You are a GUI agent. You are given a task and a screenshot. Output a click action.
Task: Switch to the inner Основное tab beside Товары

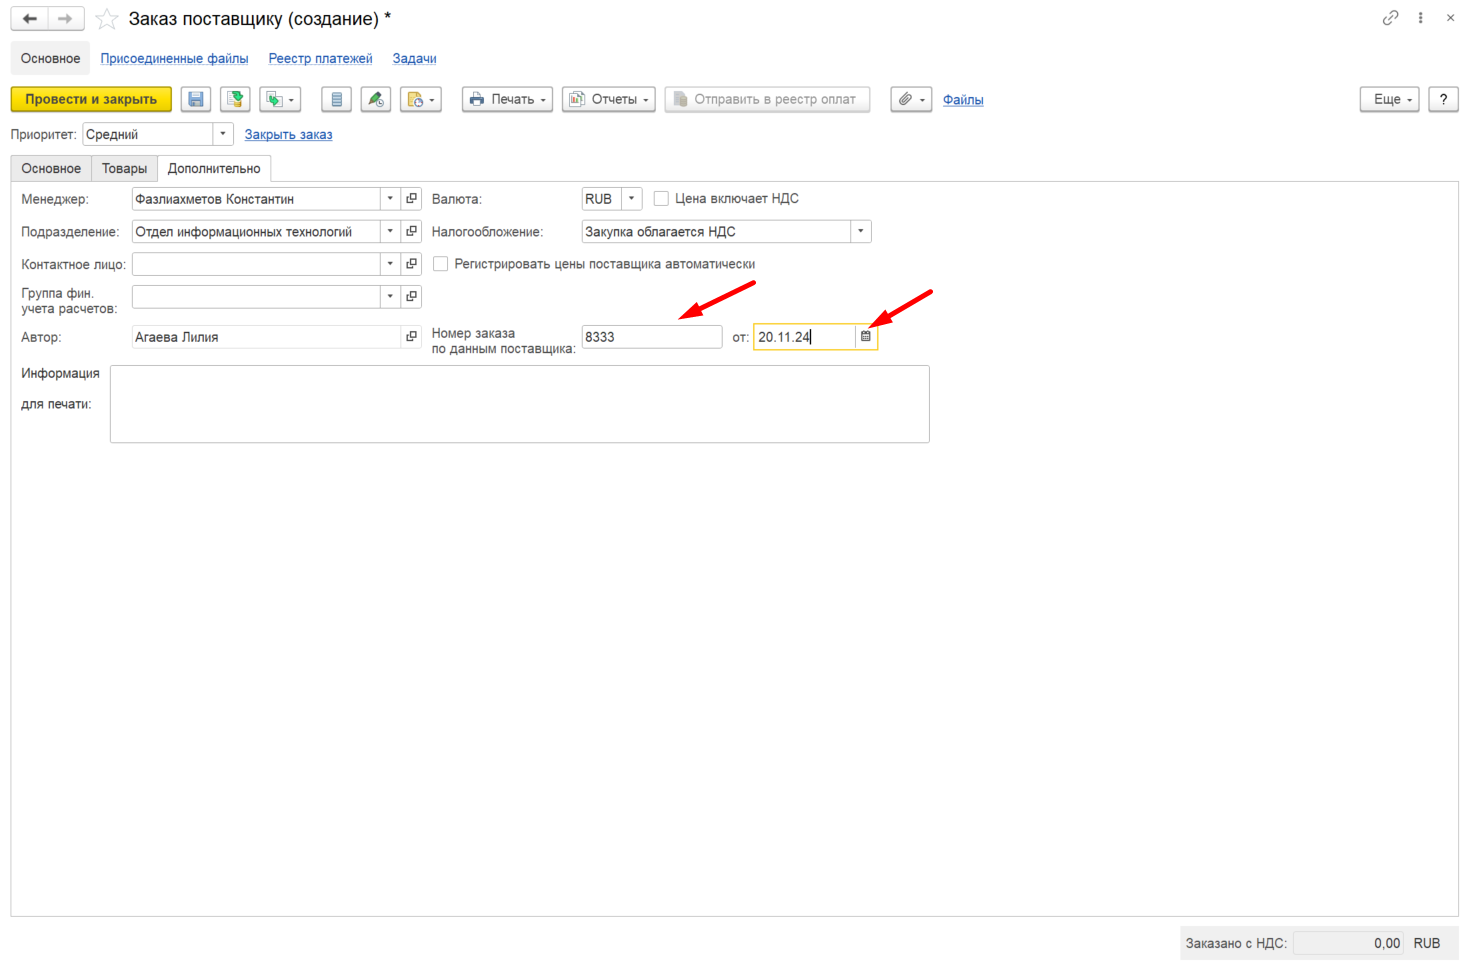(x=51, y=168)
